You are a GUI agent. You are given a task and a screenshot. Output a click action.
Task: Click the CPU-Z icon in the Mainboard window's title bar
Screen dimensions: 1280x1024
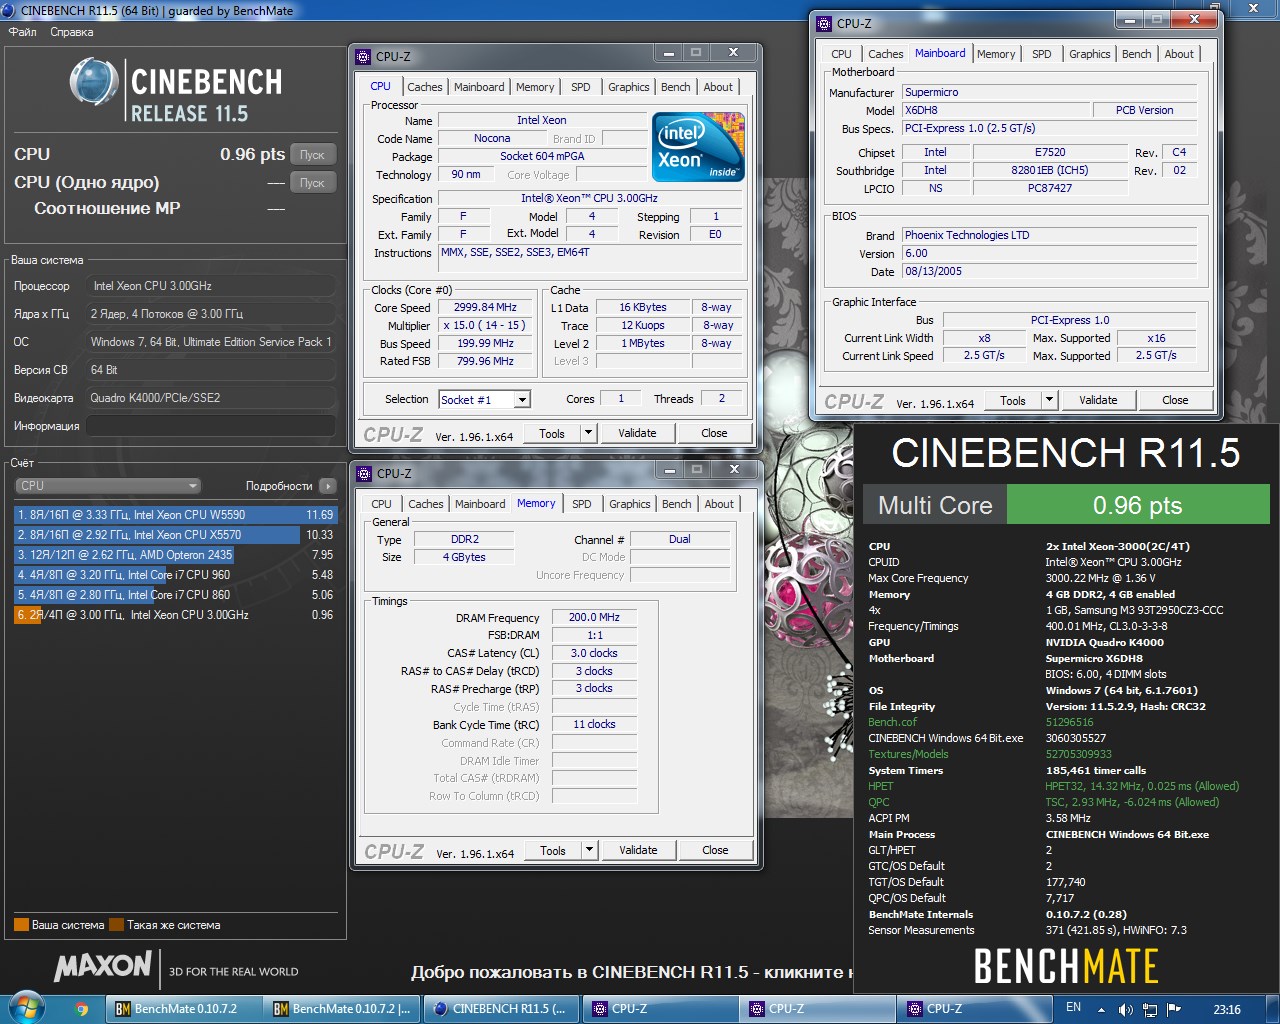tap(824, 24)
